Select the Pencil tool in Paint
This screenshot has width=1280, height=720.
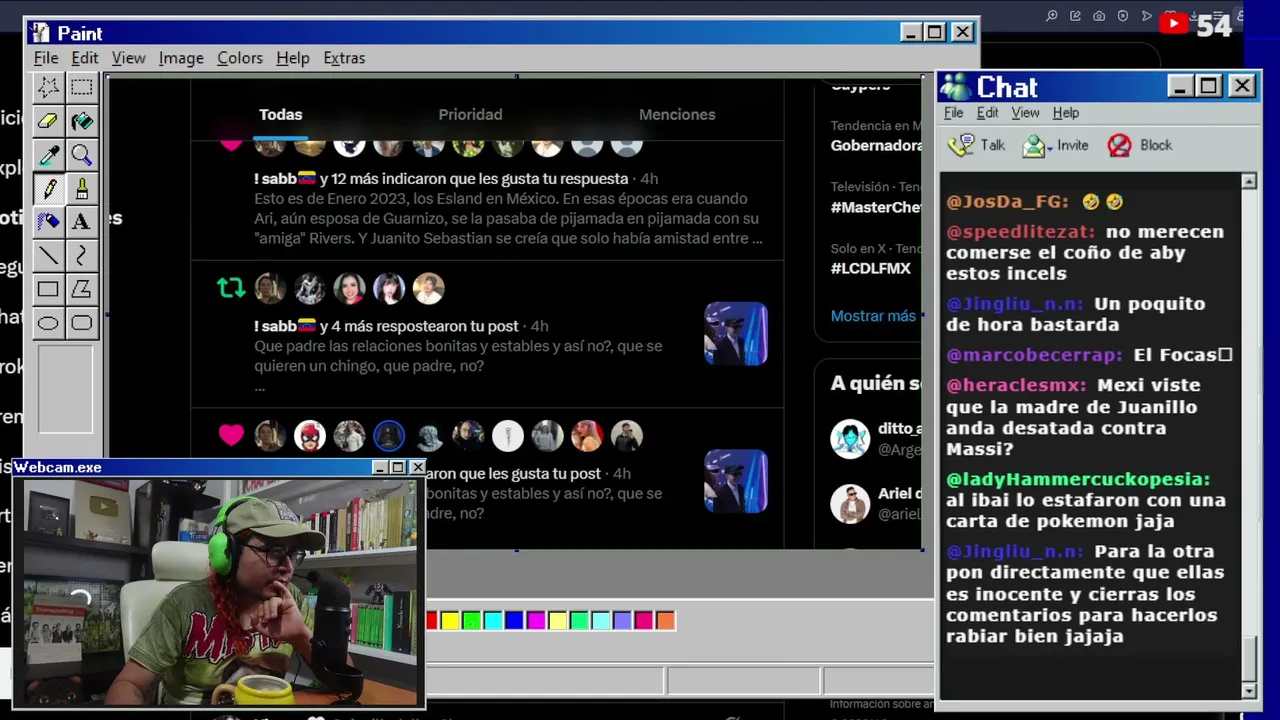click(x=48, y=188)
